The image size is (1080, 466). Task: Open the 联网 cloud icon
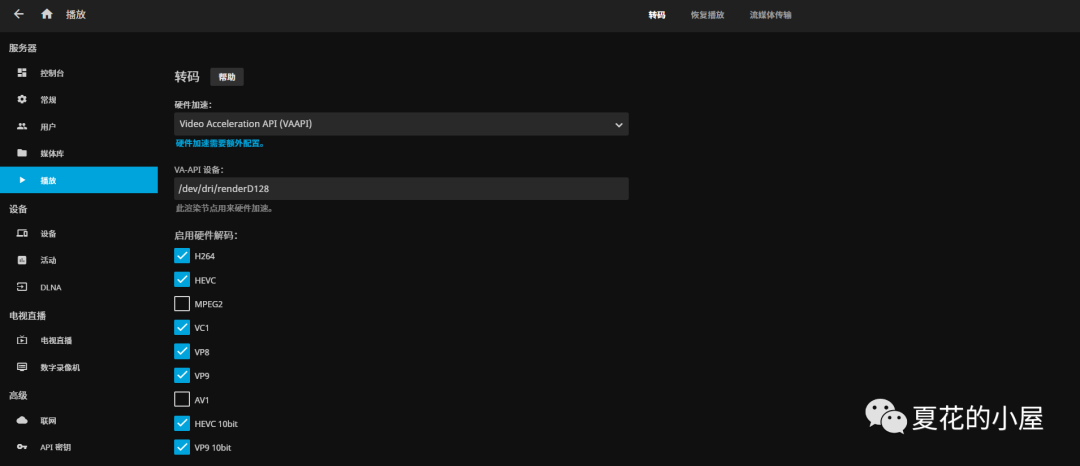click(x=22, y=420)
